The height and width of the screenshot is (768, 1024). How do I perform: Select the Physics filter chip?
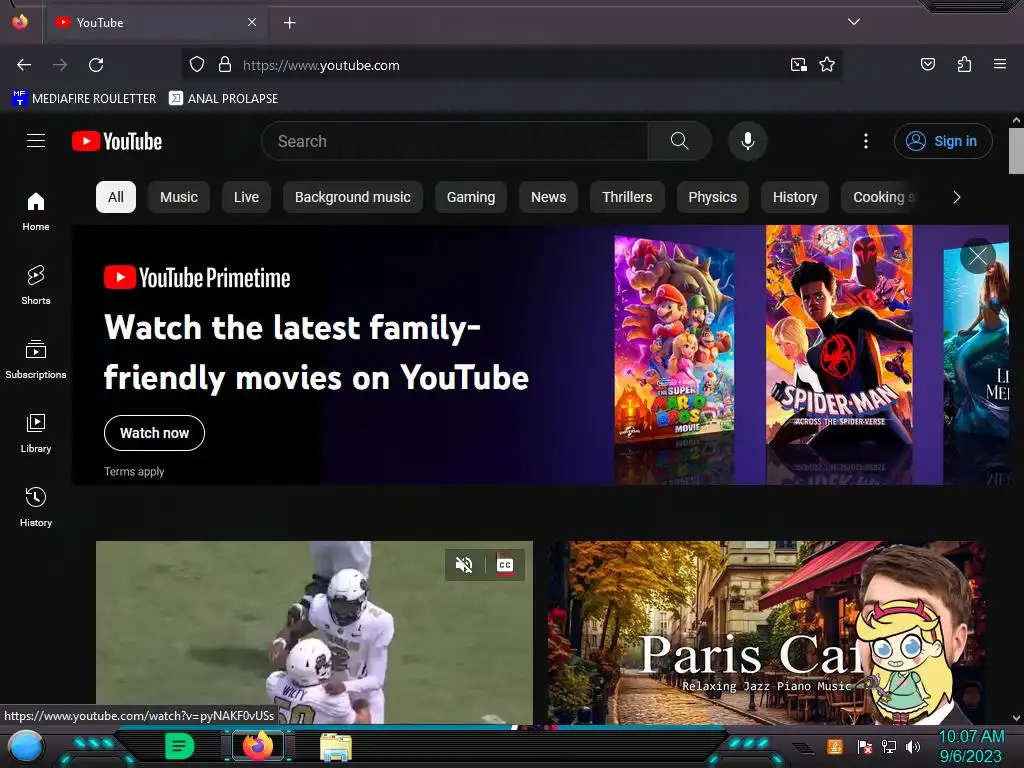(712, 197)
